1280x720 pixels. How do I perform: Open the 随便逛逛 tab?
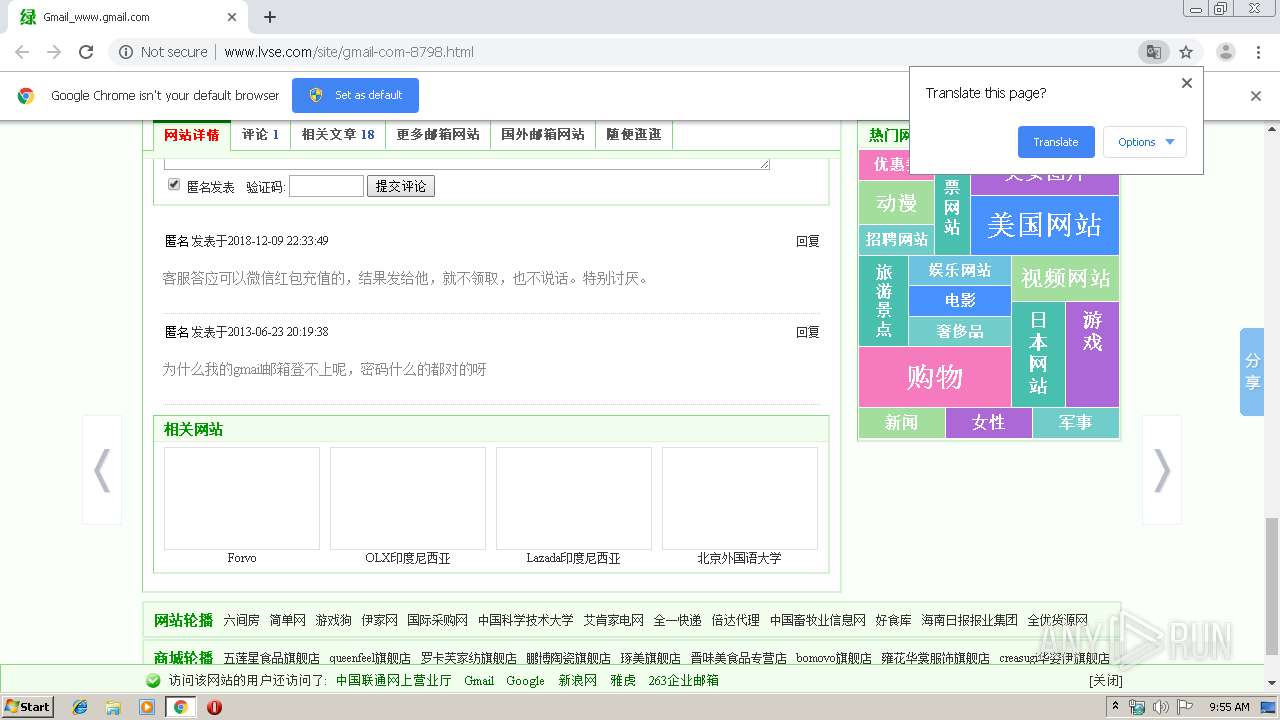pyautogui.click(x=634, y=135)
